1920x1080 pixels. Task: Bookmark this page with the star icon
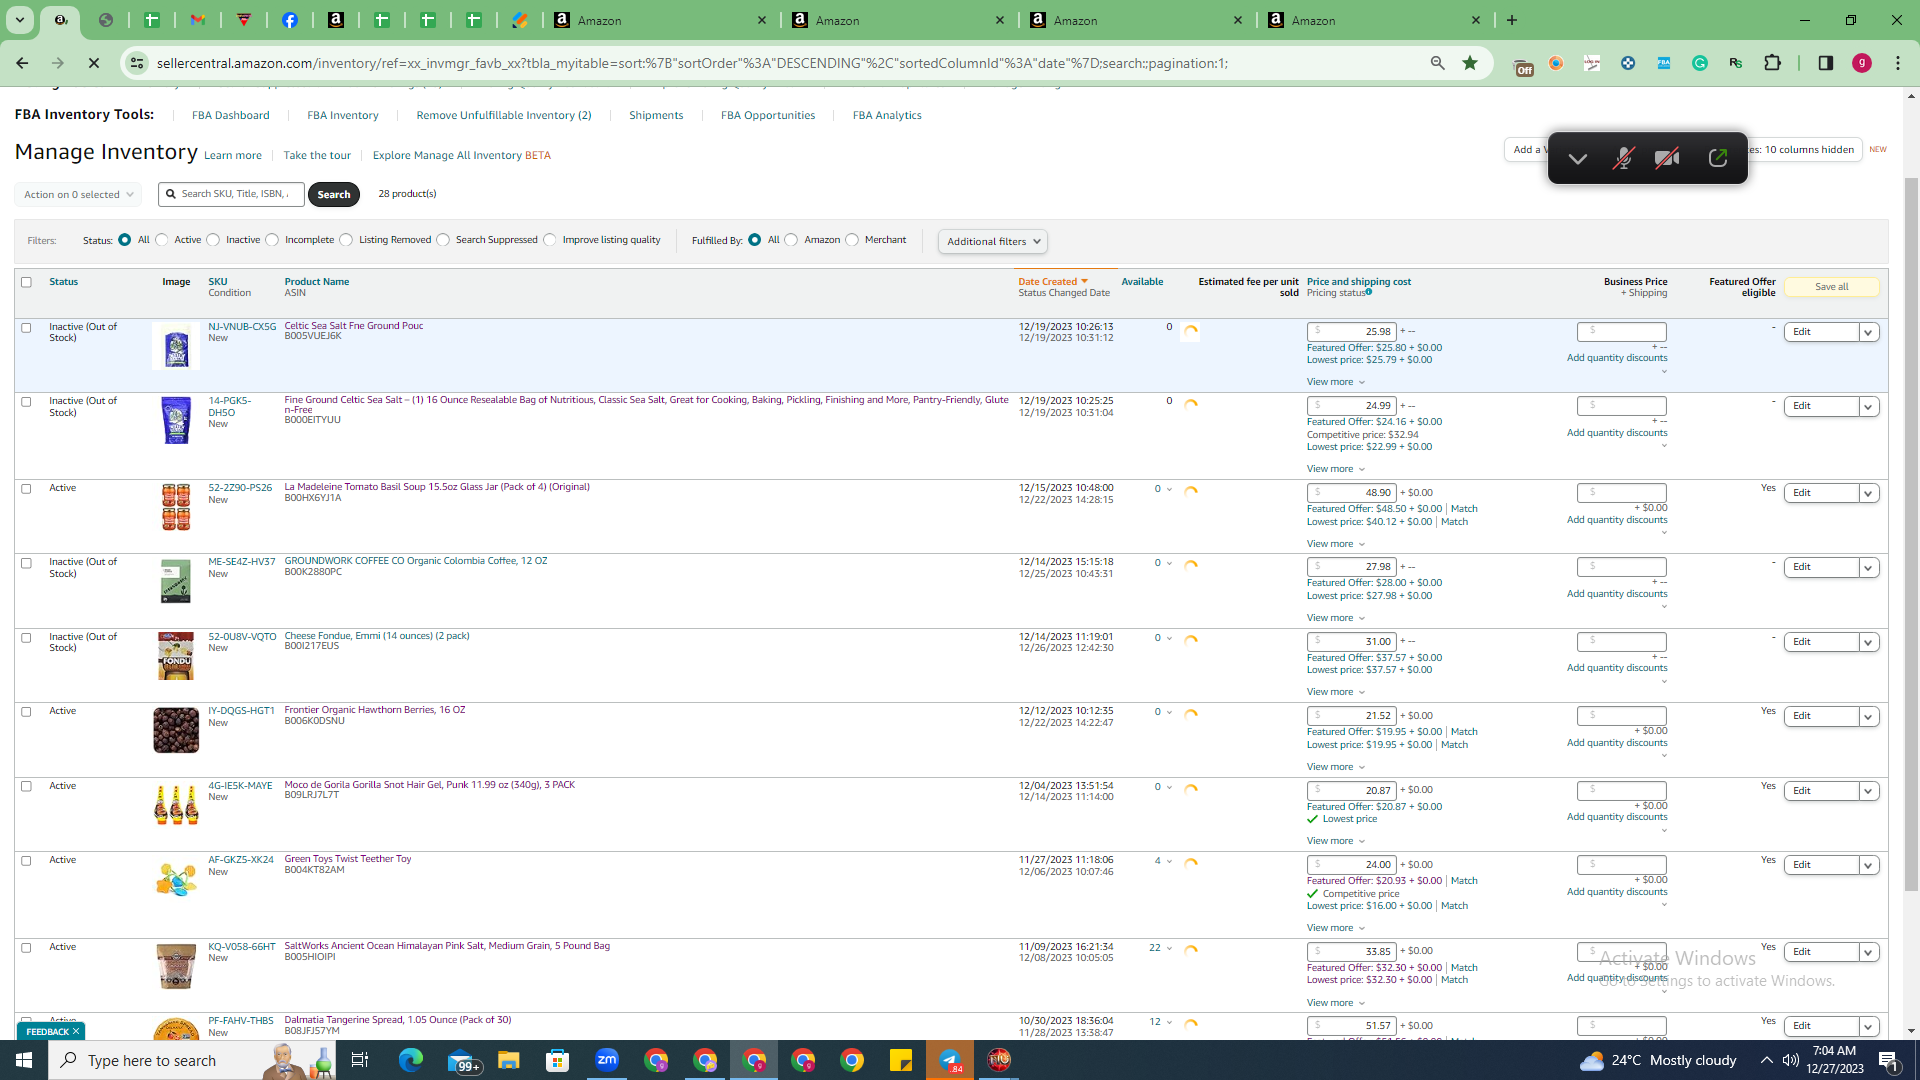[1470, 63]
